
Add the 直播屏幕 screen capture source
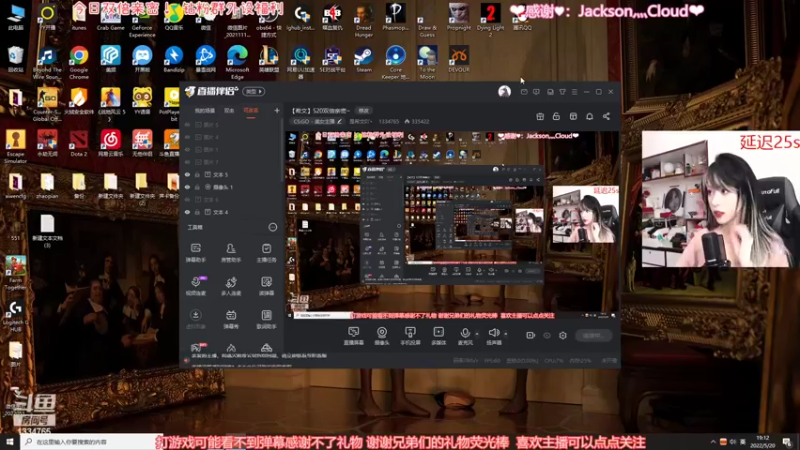coord(354,336)
